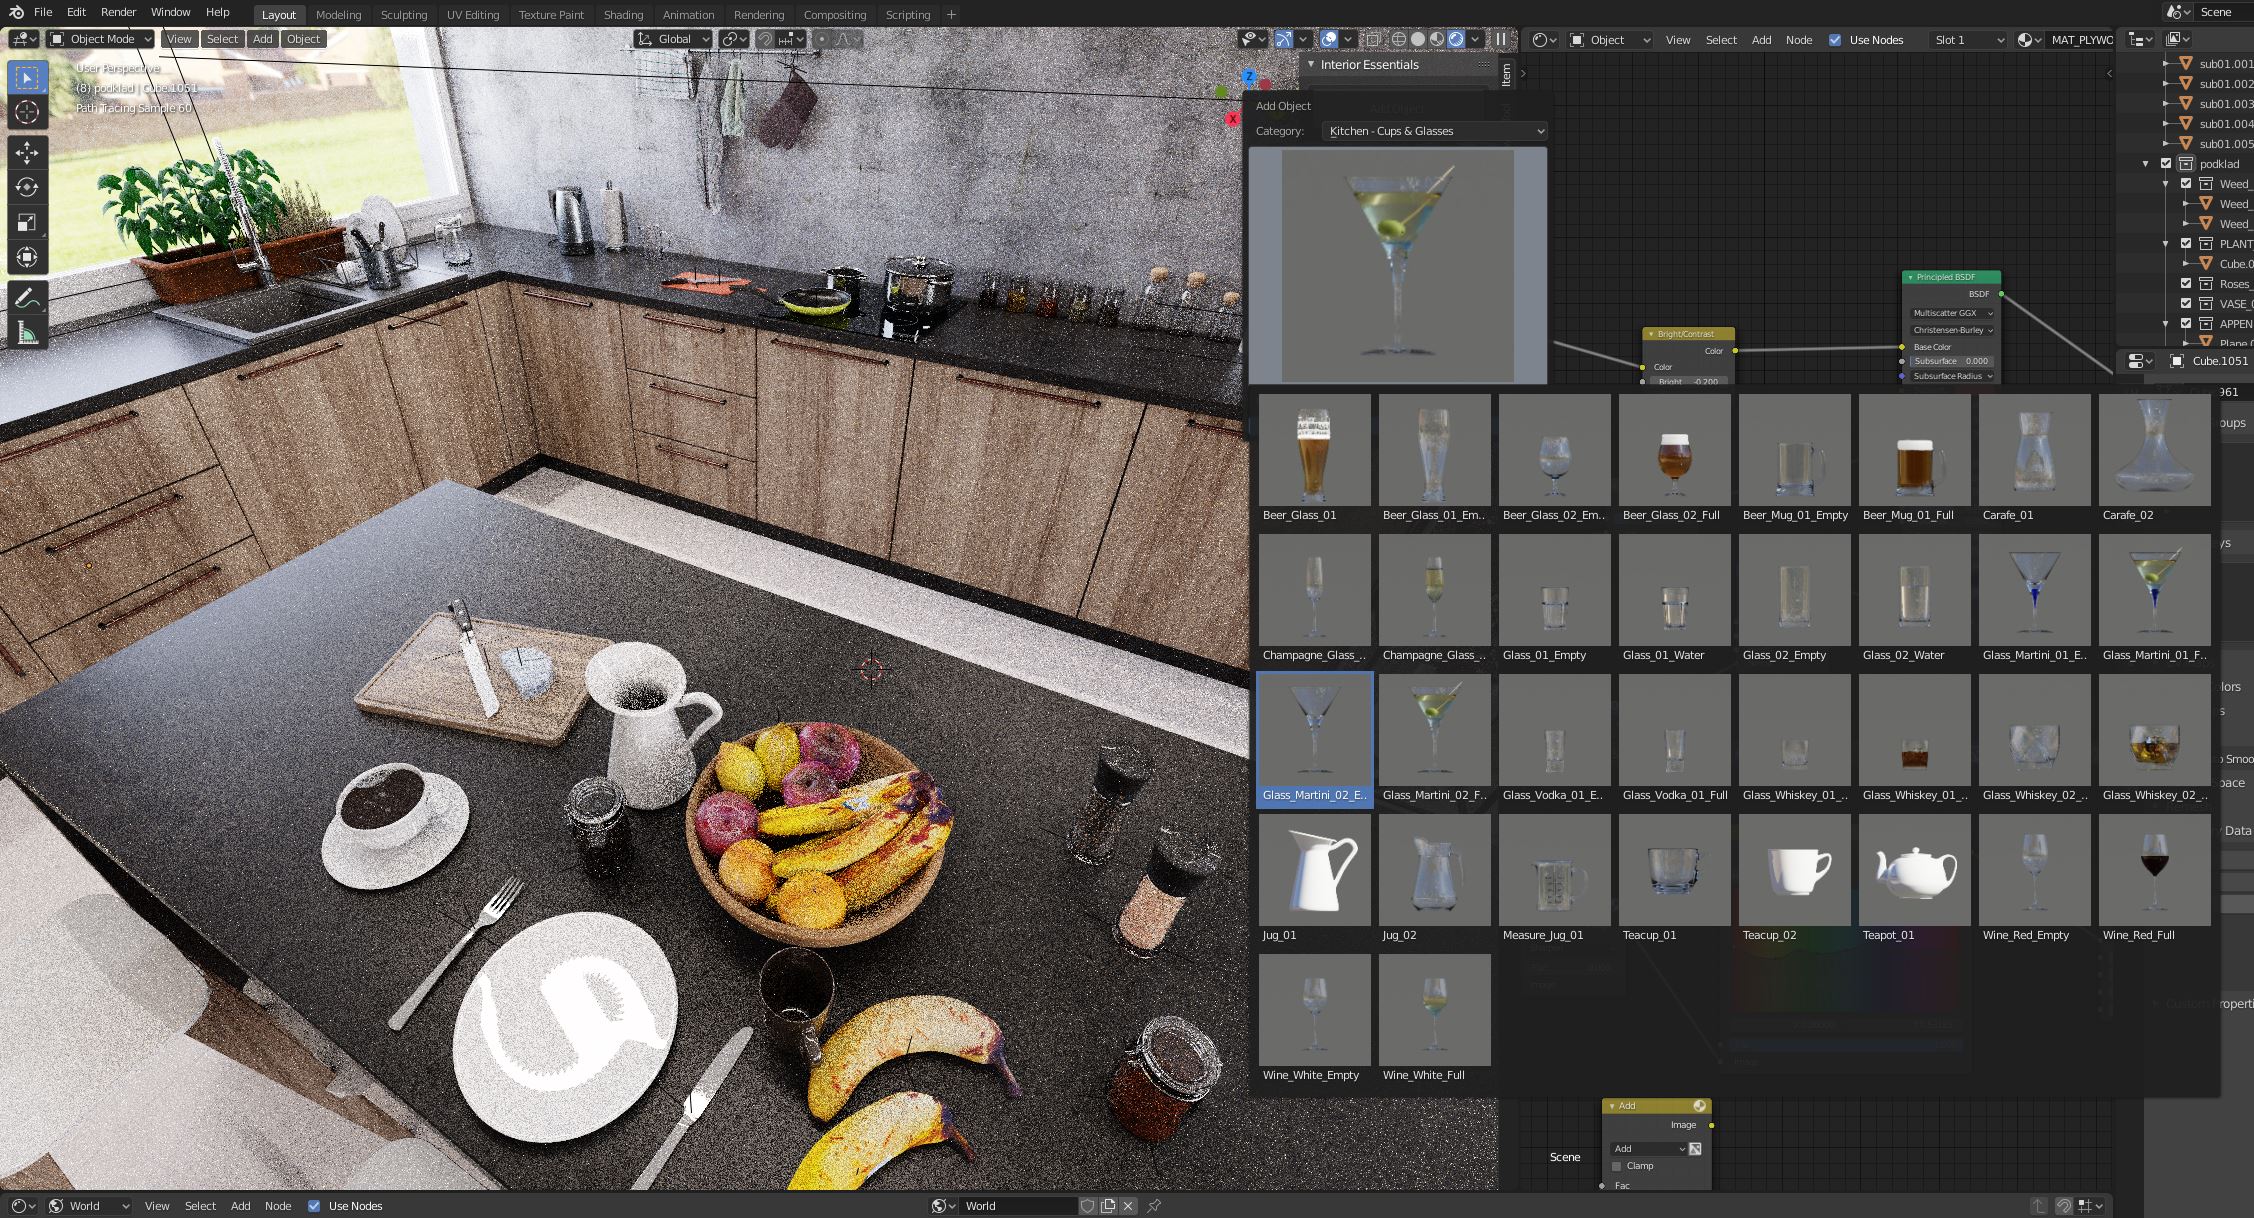Pause the rendered viewport preview

click(x=1501, y=39)
